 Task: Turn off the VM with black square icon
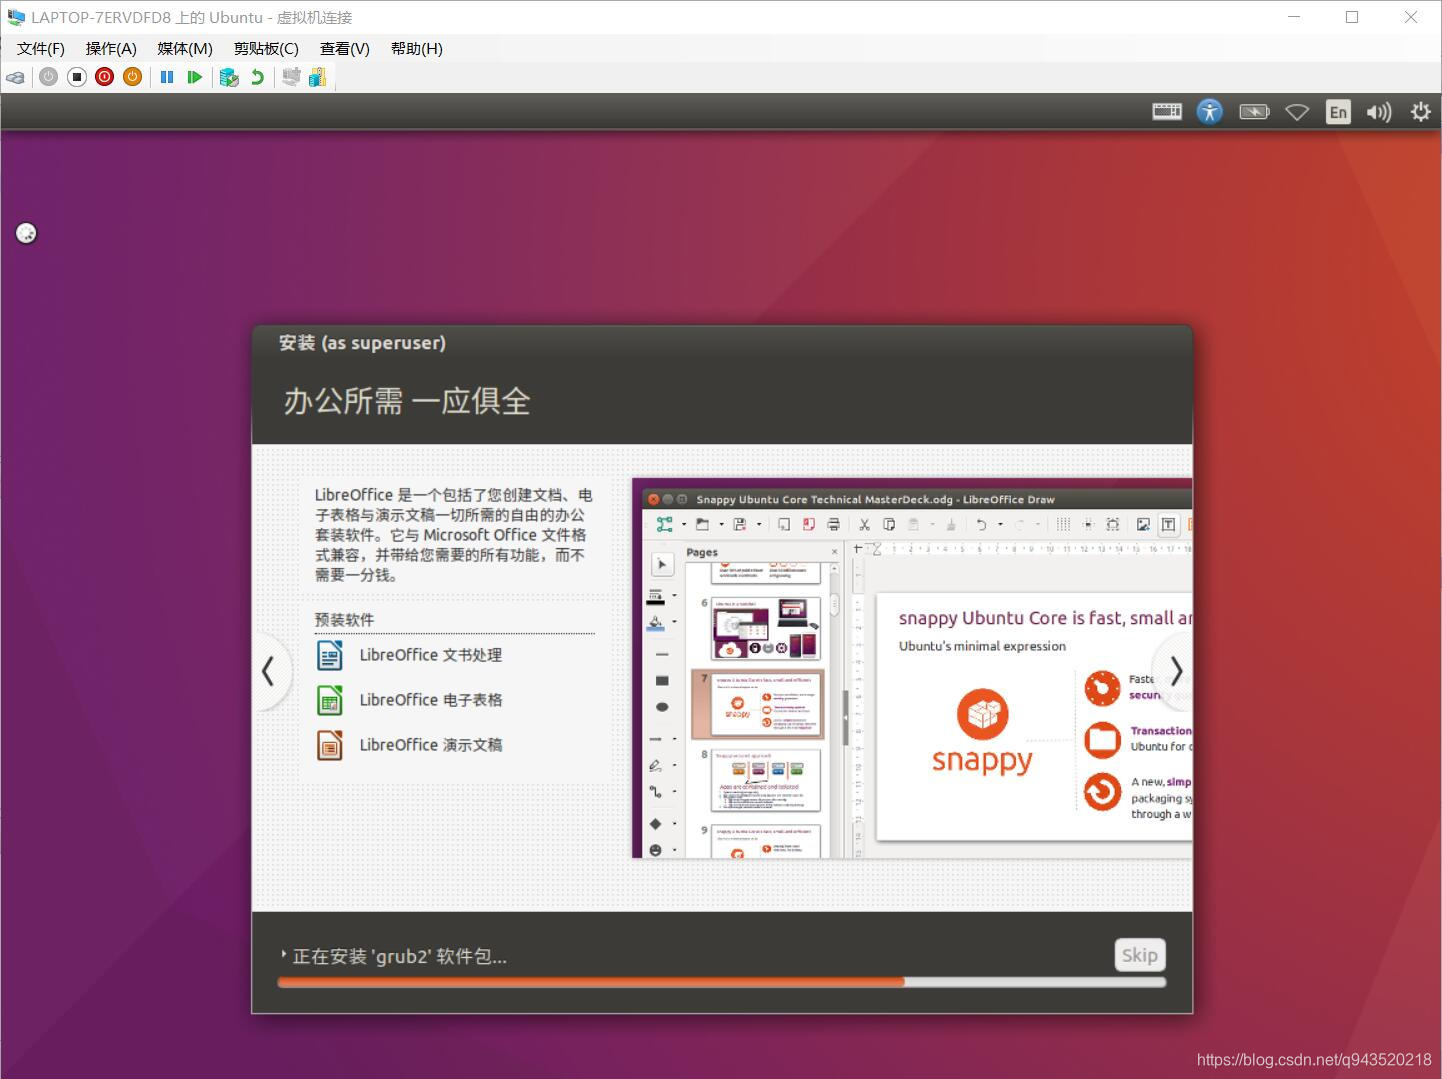77,77
